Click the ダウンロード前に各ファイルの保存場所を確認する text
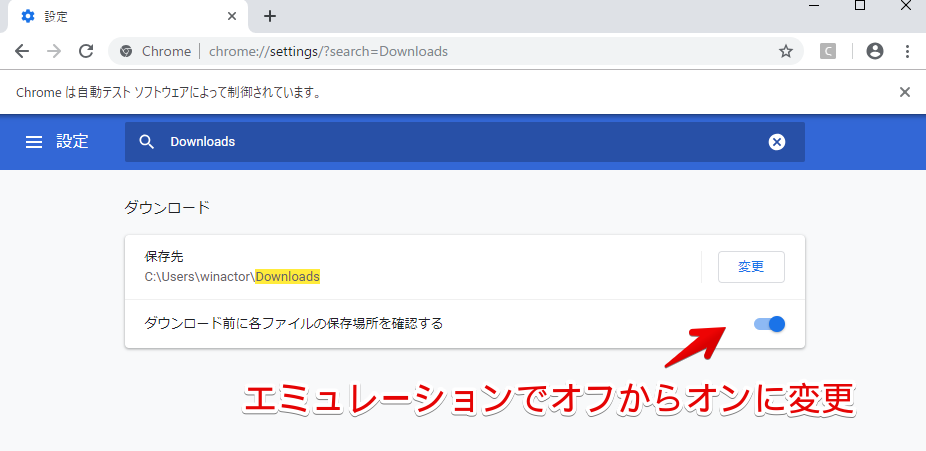Image resolution: width=926 pixels, height=451 pixels. (x=294, y=323)
